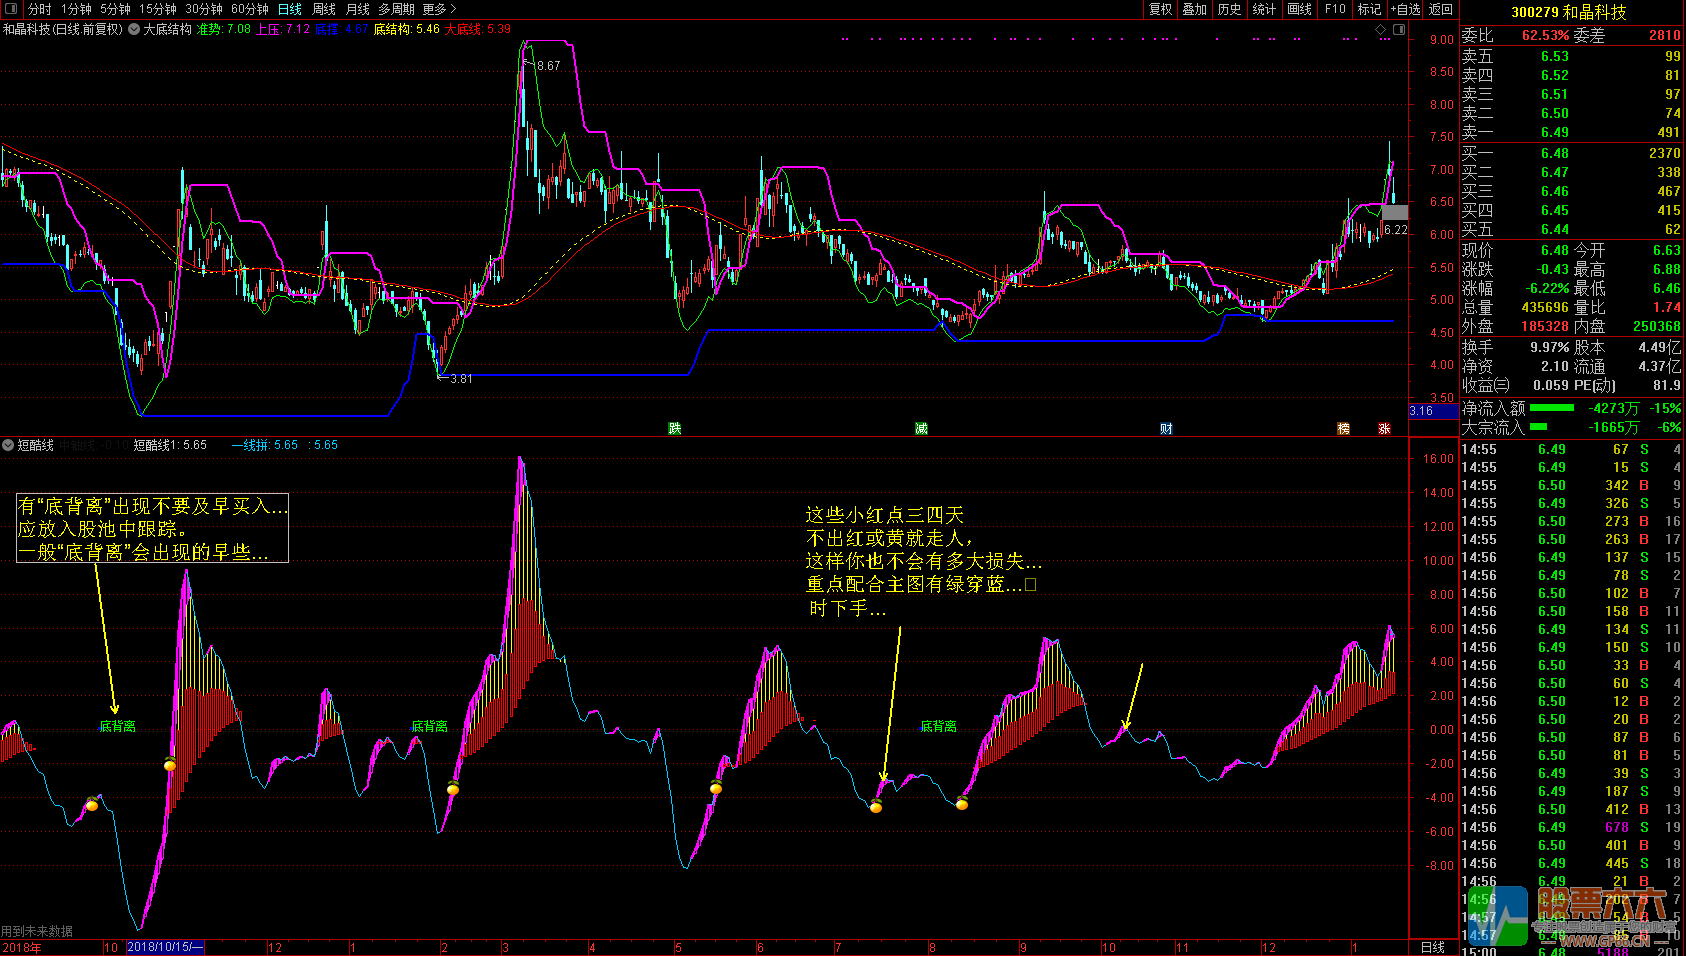This screenshot has width=1686, height=956.
Task: Switch to the 周线 weekly chart
Action: coord(324,9)
